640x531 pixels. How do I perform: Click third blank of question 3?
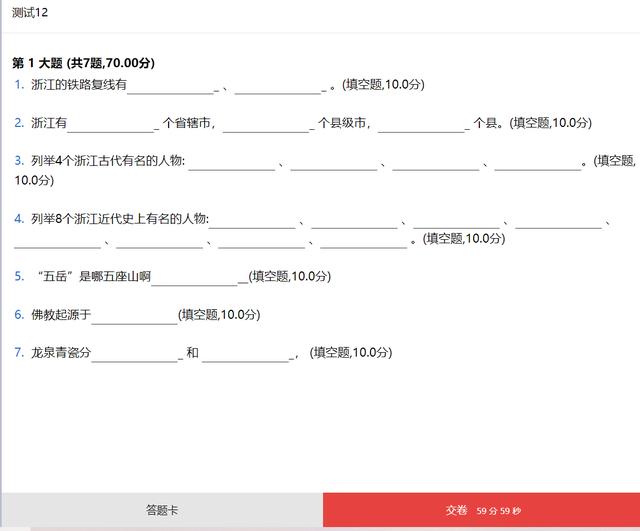pyautogui.click(x=436, y=162)
